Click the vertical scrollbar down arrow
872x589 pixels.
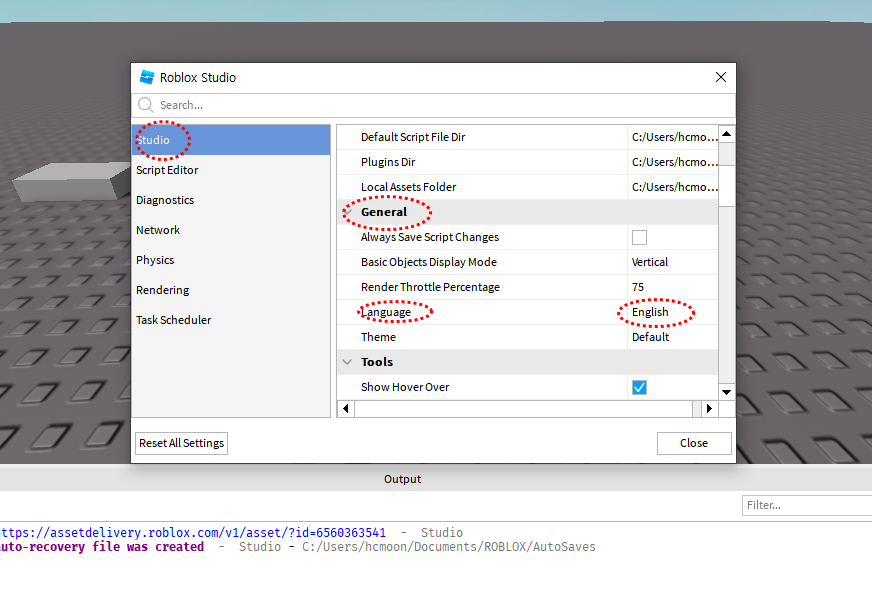[726, 392]
